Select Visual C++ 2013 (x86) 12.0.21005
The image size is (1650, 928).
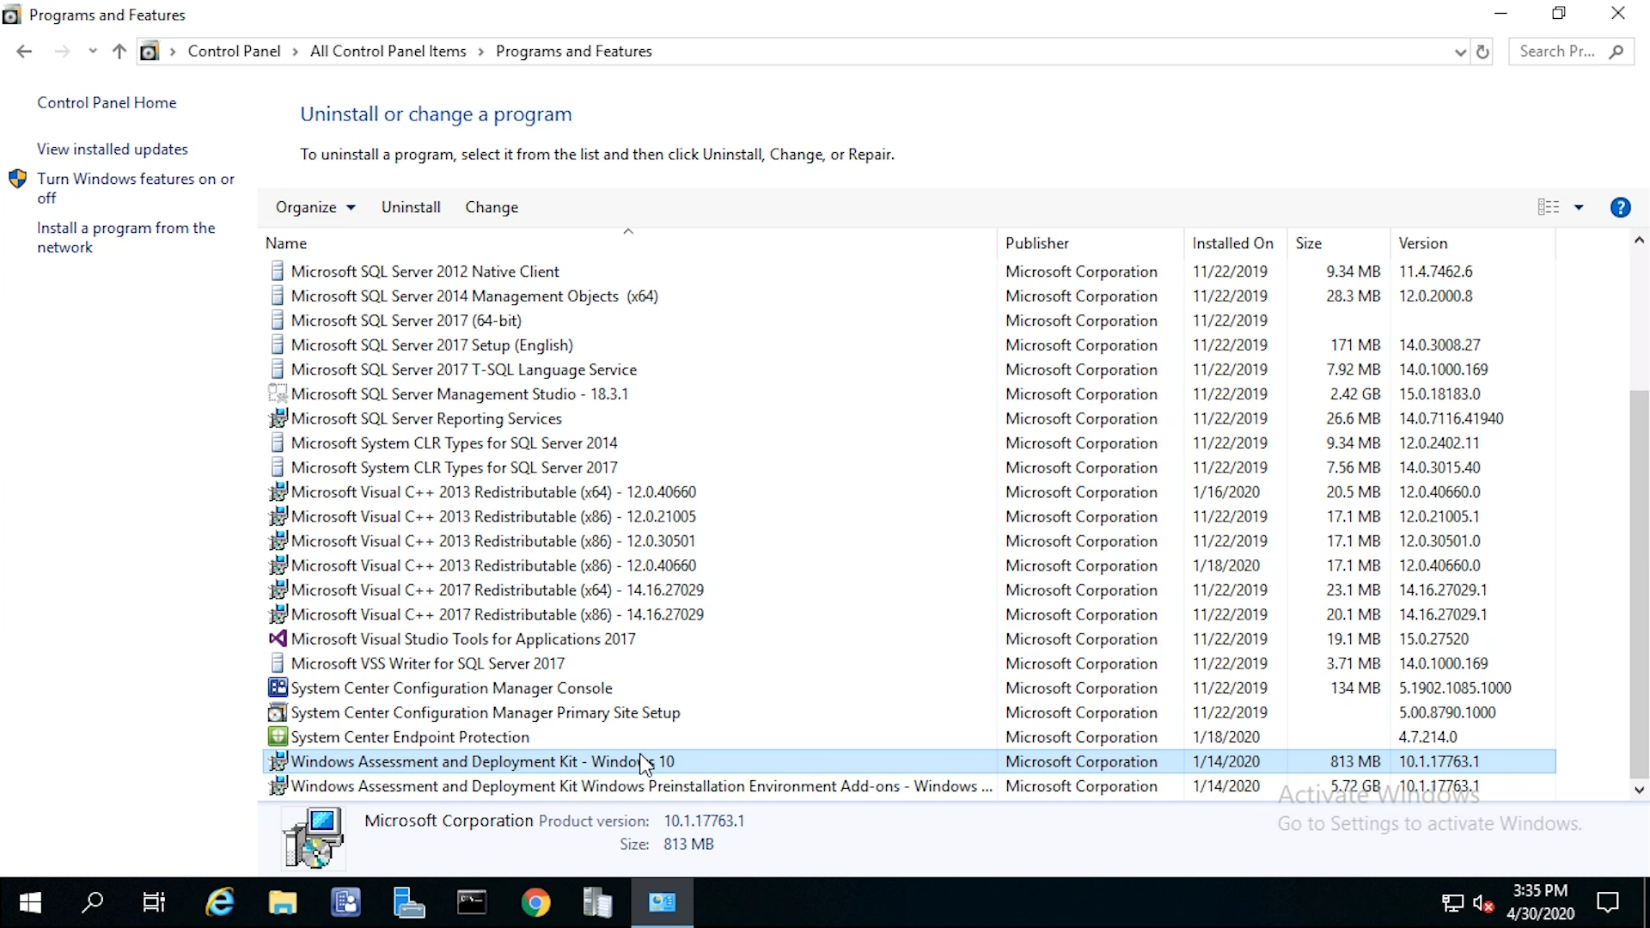pos(493,516)
